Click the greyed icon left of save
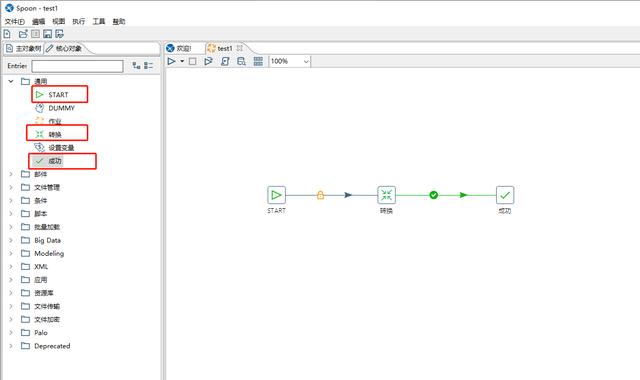The width and height of the screenshot is (640, 380). [36, 34]
